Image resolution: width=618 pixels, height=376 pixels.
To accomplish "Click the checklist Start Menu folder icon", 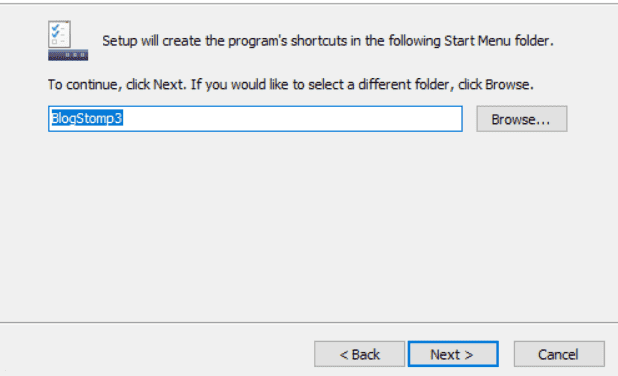I will point(68,40).
